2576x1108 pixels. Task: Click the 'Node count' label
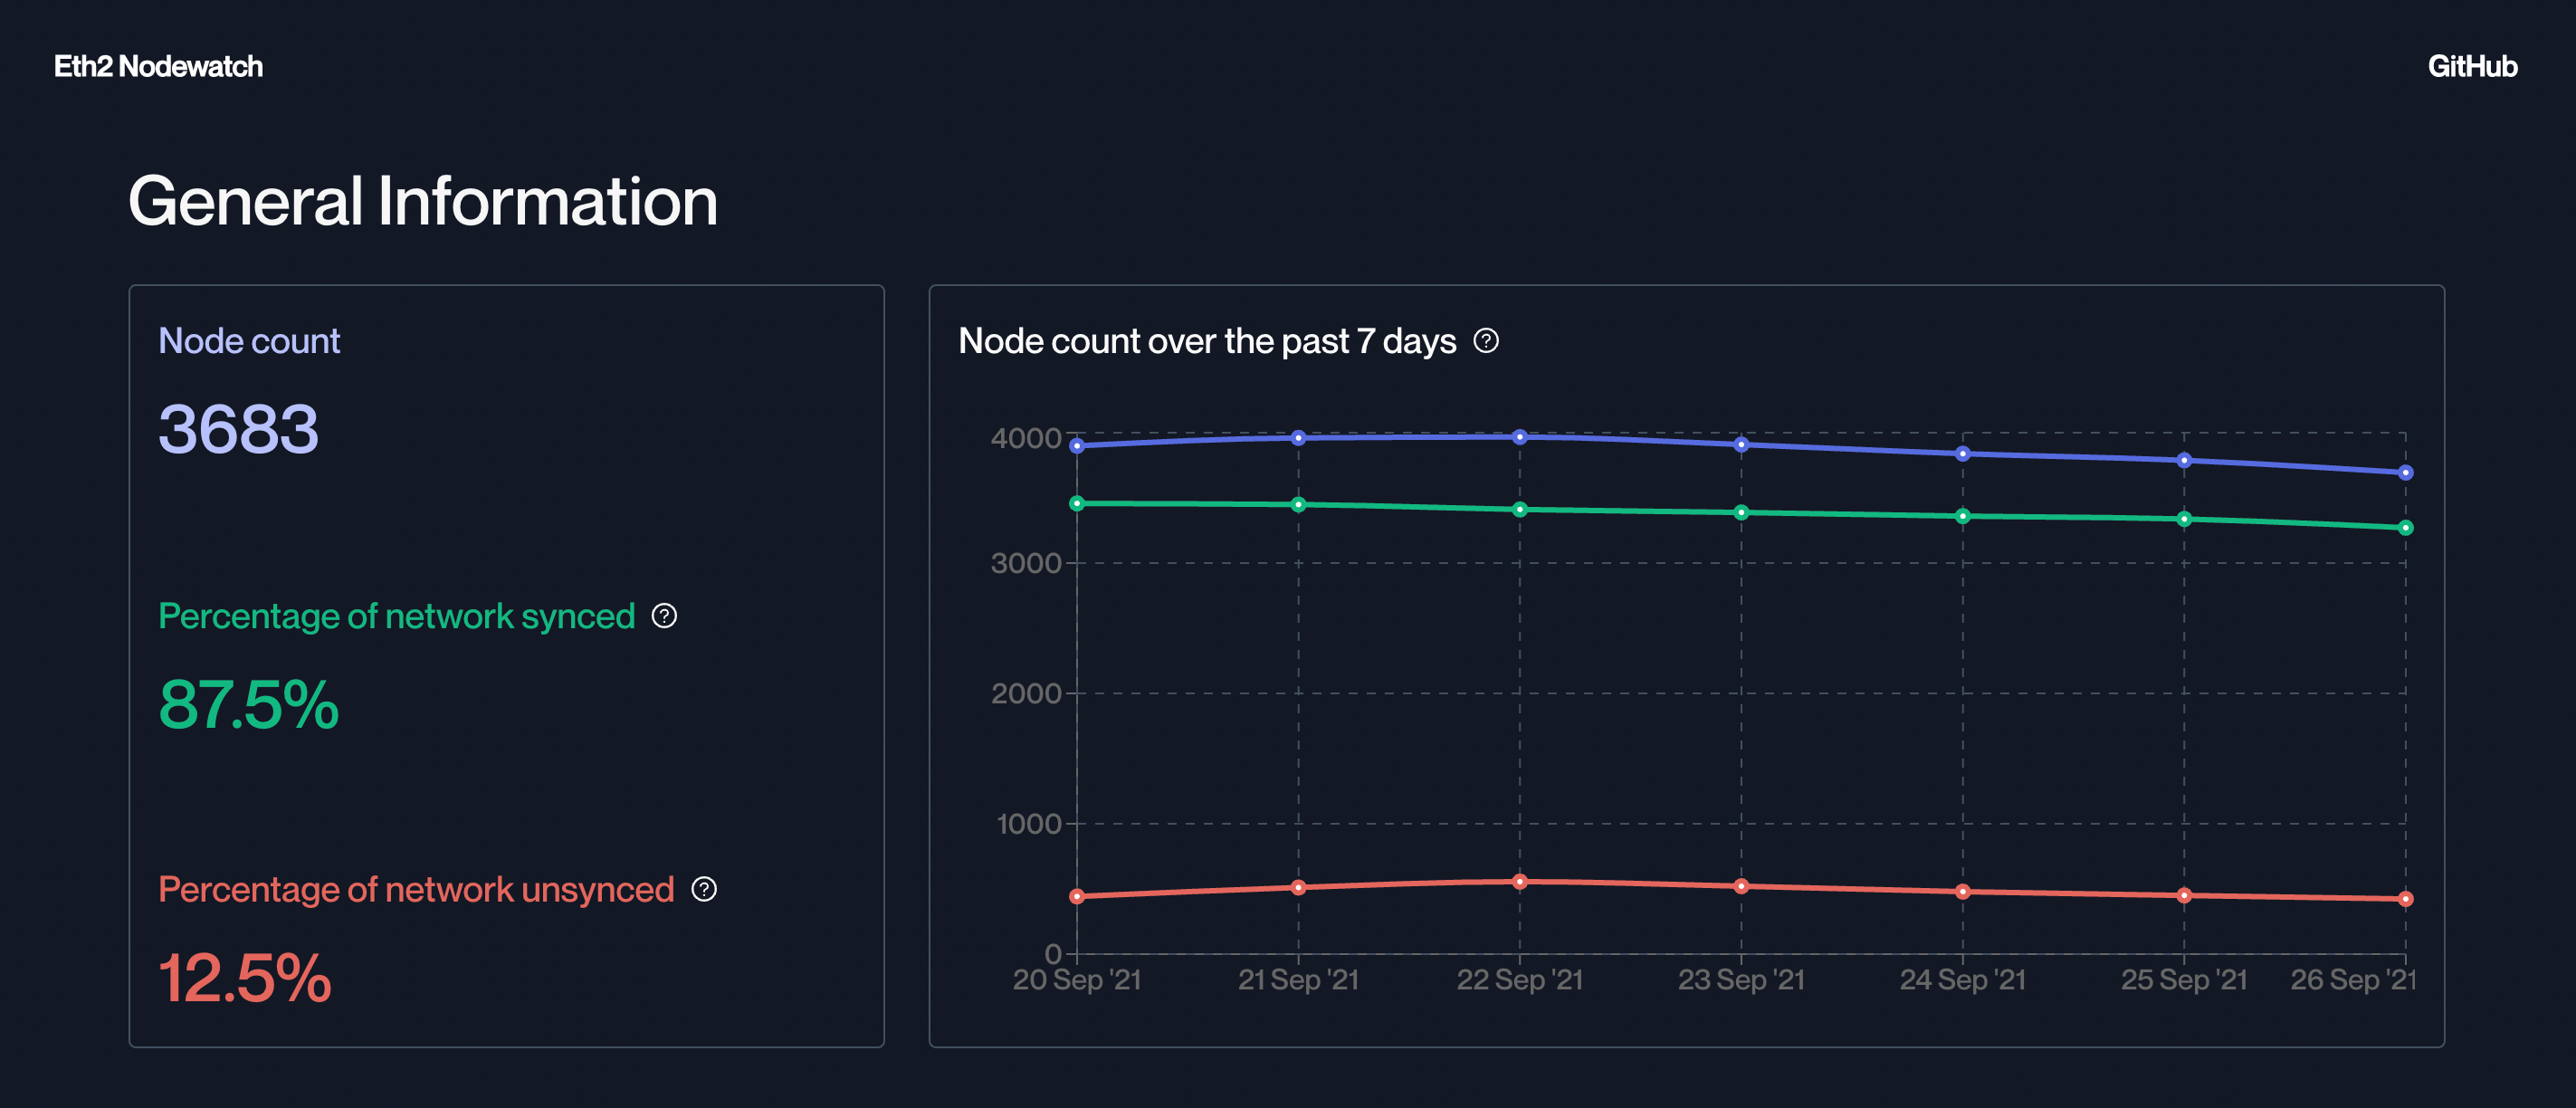pyautogui.click(x=249, y=341)
